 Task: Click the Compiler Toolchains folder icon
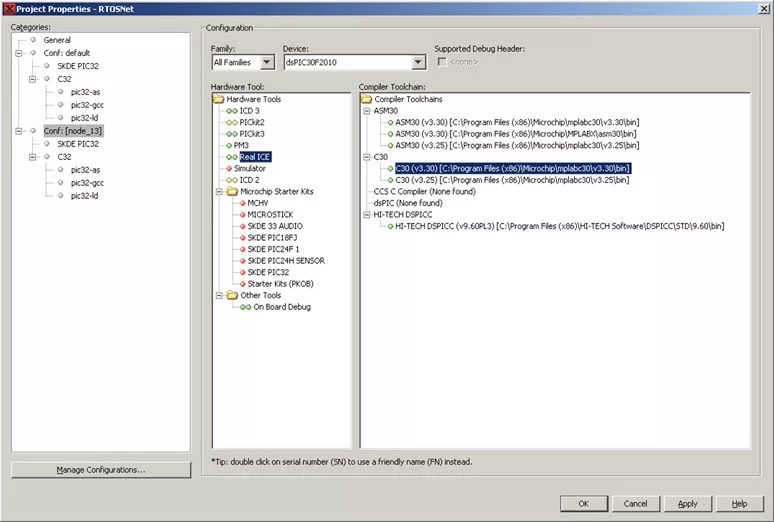pyautogui.click(x=366, y=99)
